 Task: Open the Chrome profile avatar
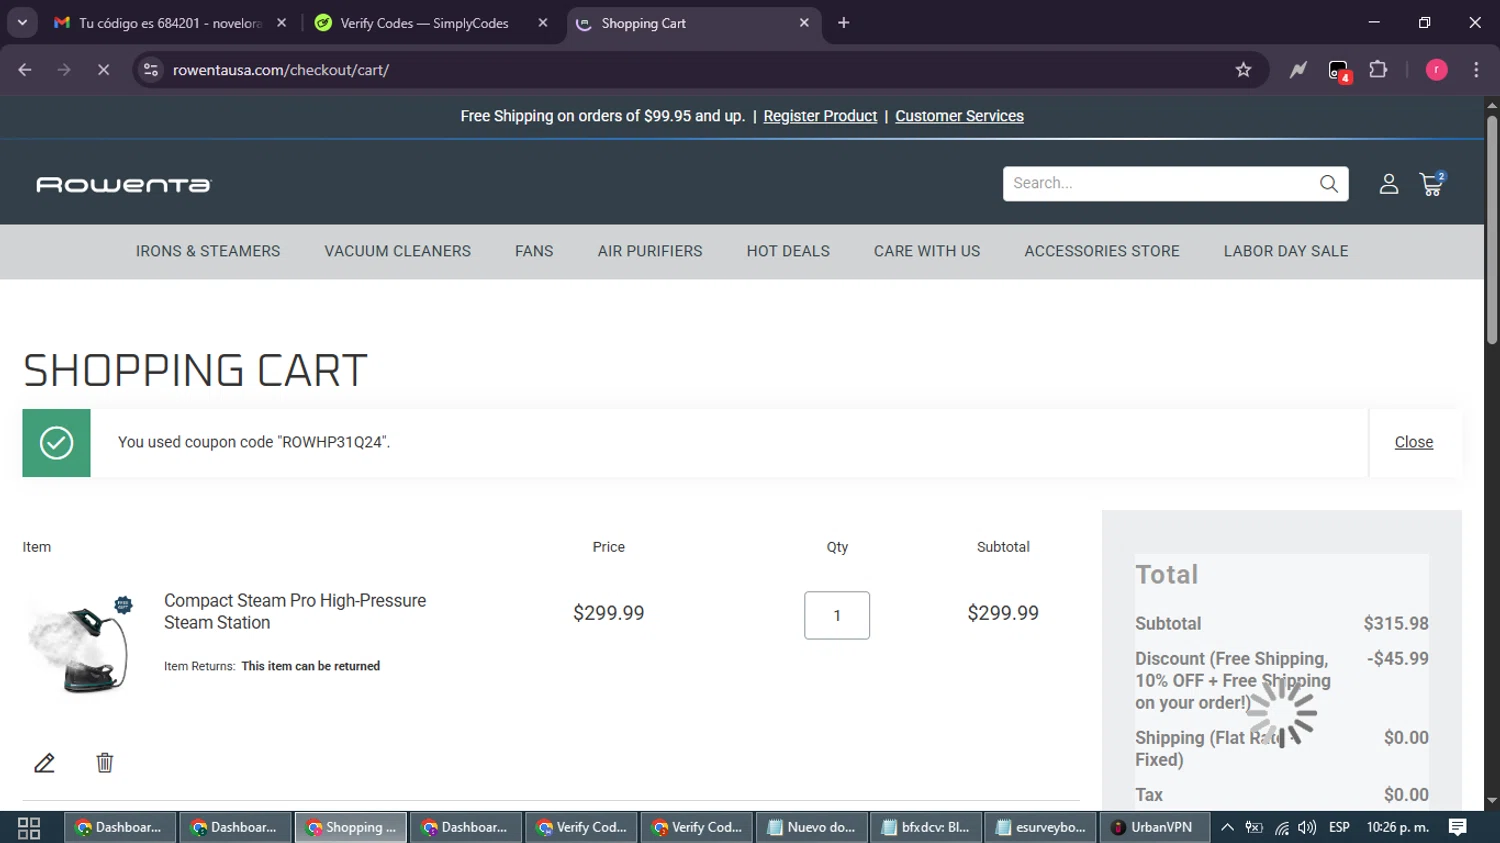pyautogui.click(x=1436, y=70)
